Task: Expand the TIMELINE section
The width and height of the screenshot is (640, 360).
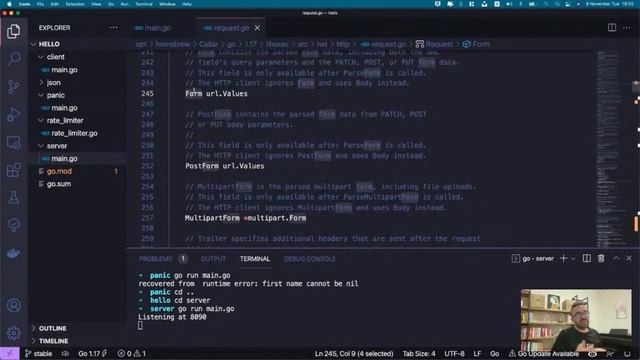Action: (x=53, y=341)
